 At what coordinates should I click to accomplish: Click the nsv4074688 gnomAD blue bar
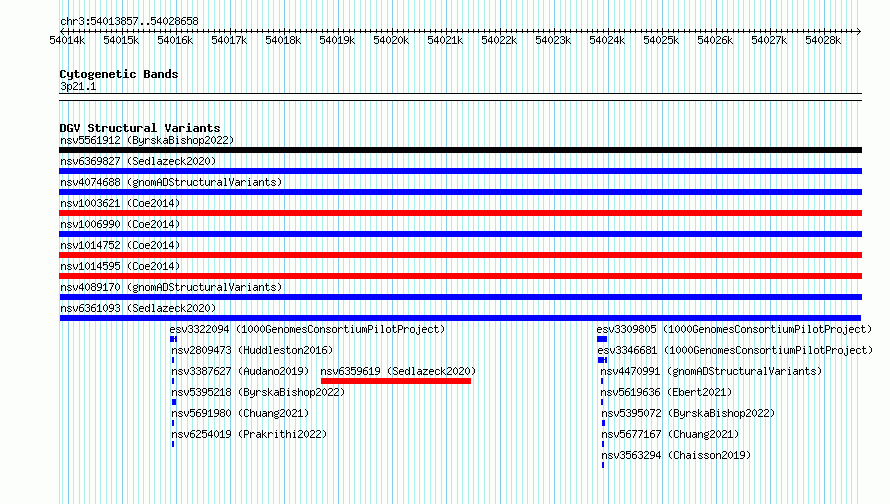pyautogui.click(x=460, y=192)
